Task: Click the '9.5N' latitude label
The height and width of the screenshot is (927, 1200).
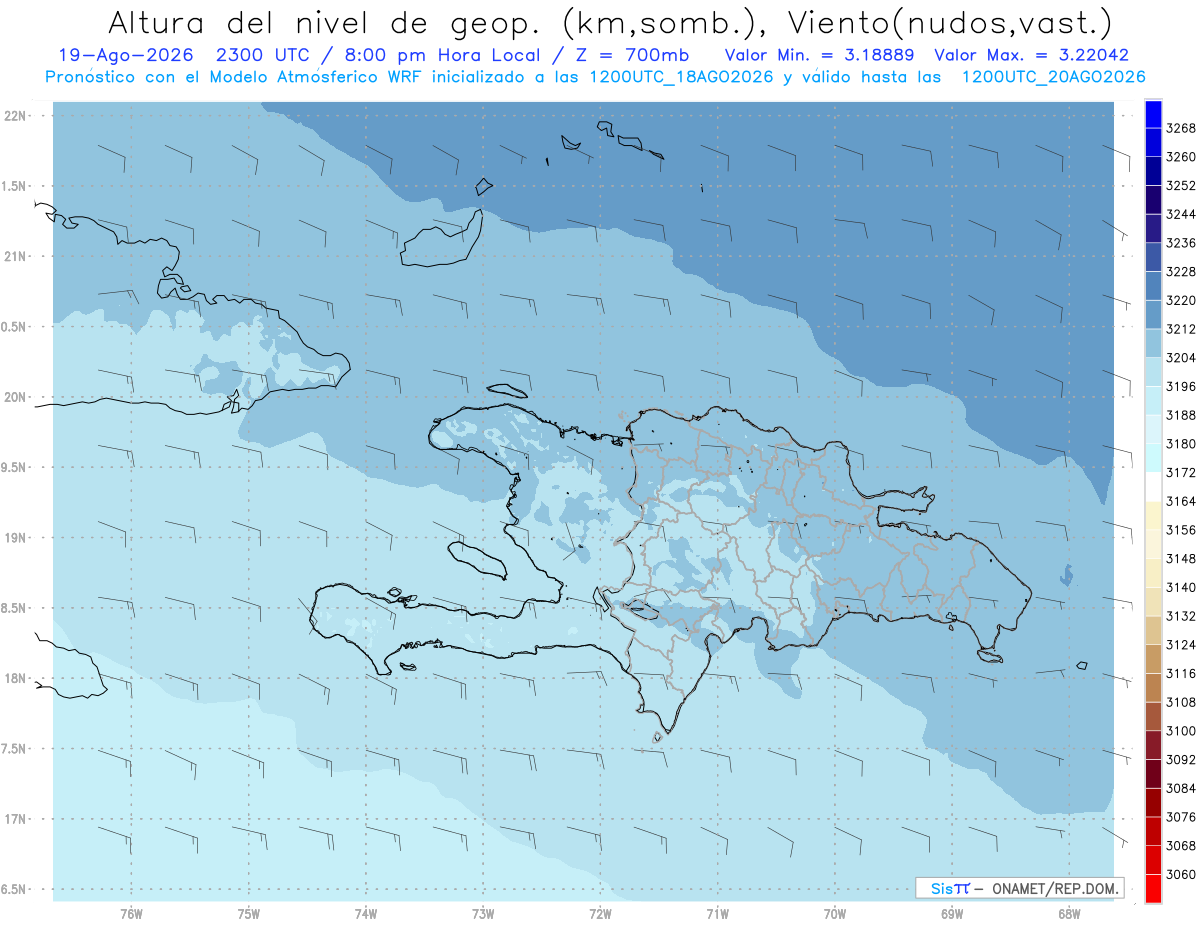Action: coord(14,468)
